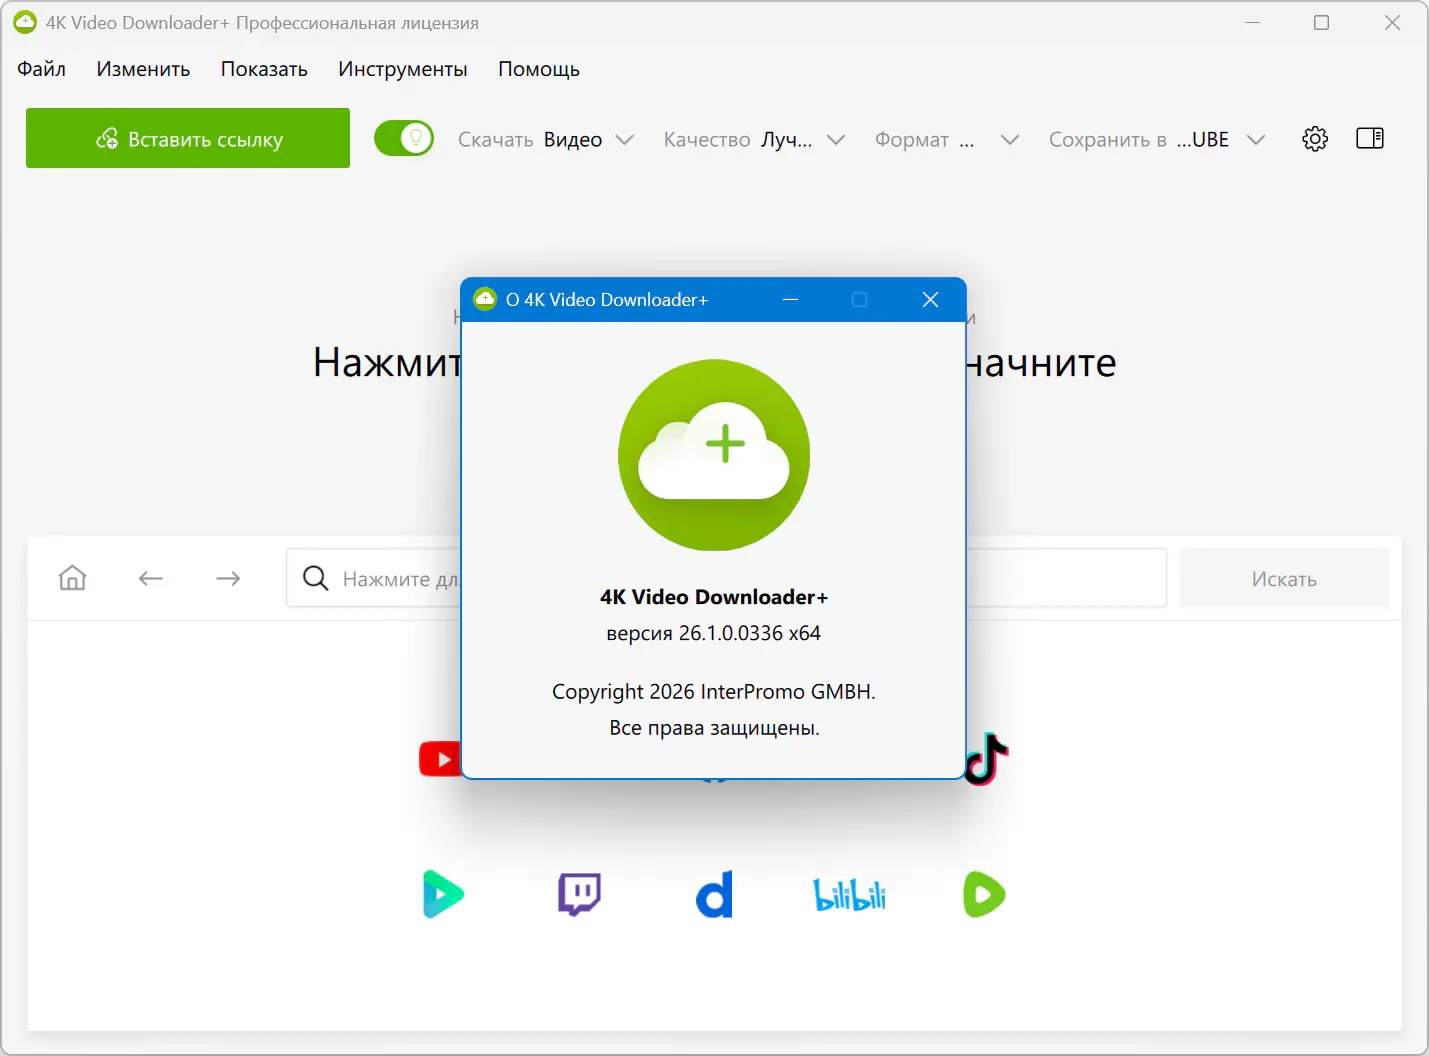This screenshot has width=1429, height=1056.
Task: Toggle the side panel layout icon
Action: (1370, 138)
